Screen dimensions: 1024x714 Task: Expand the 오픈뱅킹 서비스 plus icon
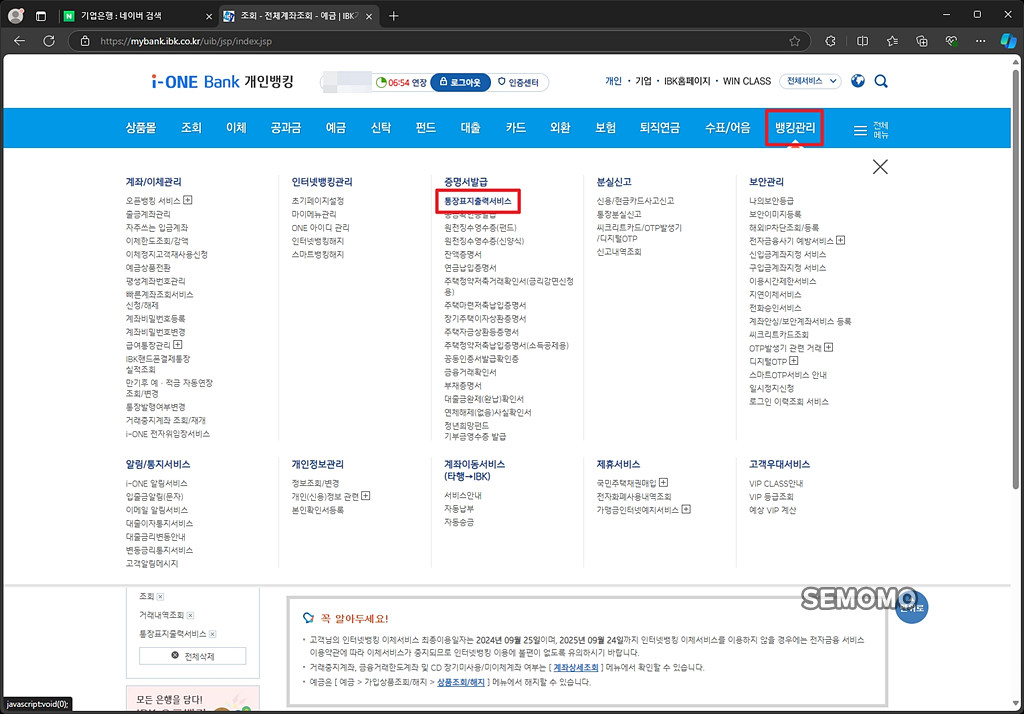click(x=187, y=200)
